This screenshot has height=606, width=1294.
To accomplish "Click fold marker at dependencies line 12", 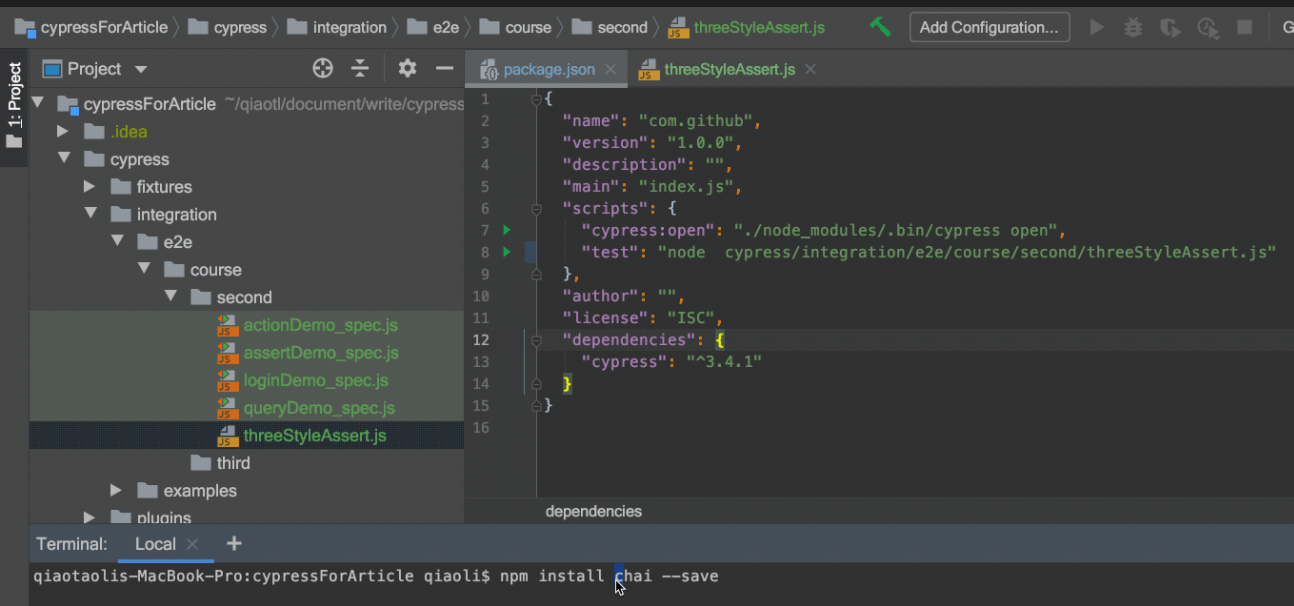I will click(537, 340).
